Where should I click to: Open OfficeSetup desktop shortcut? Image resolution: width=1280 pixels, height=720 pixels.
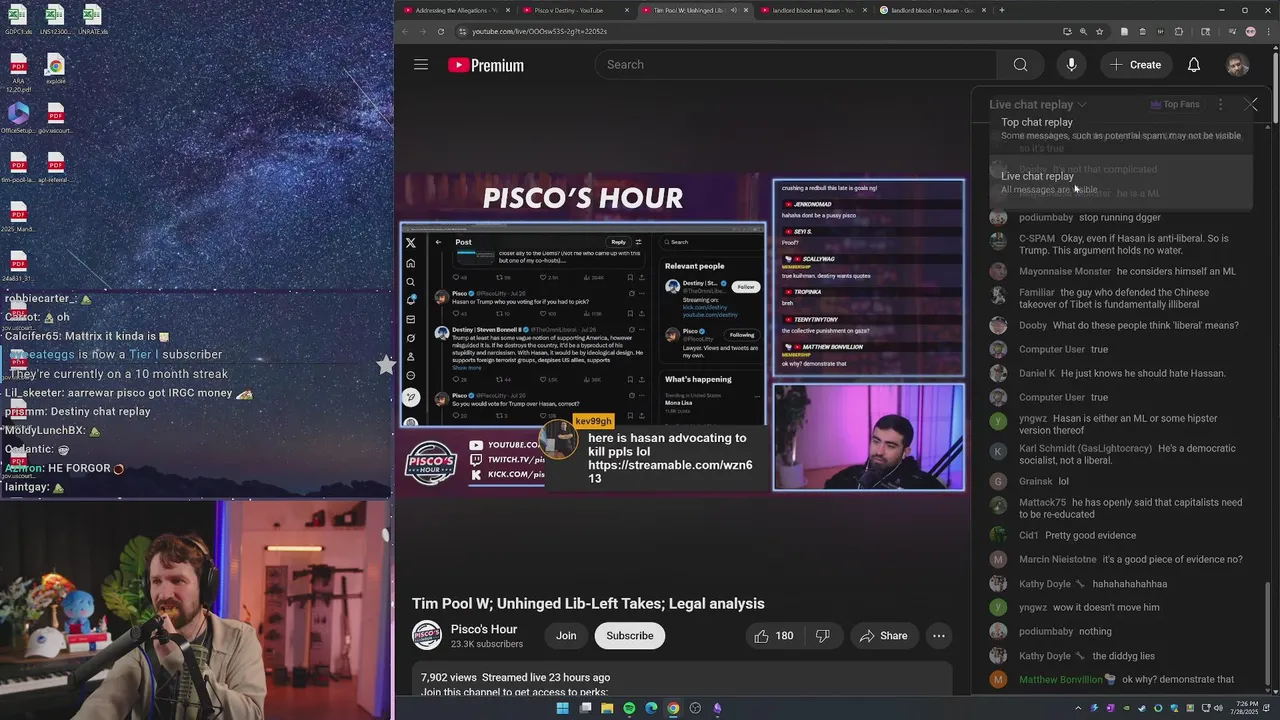(x=18, y=117)
